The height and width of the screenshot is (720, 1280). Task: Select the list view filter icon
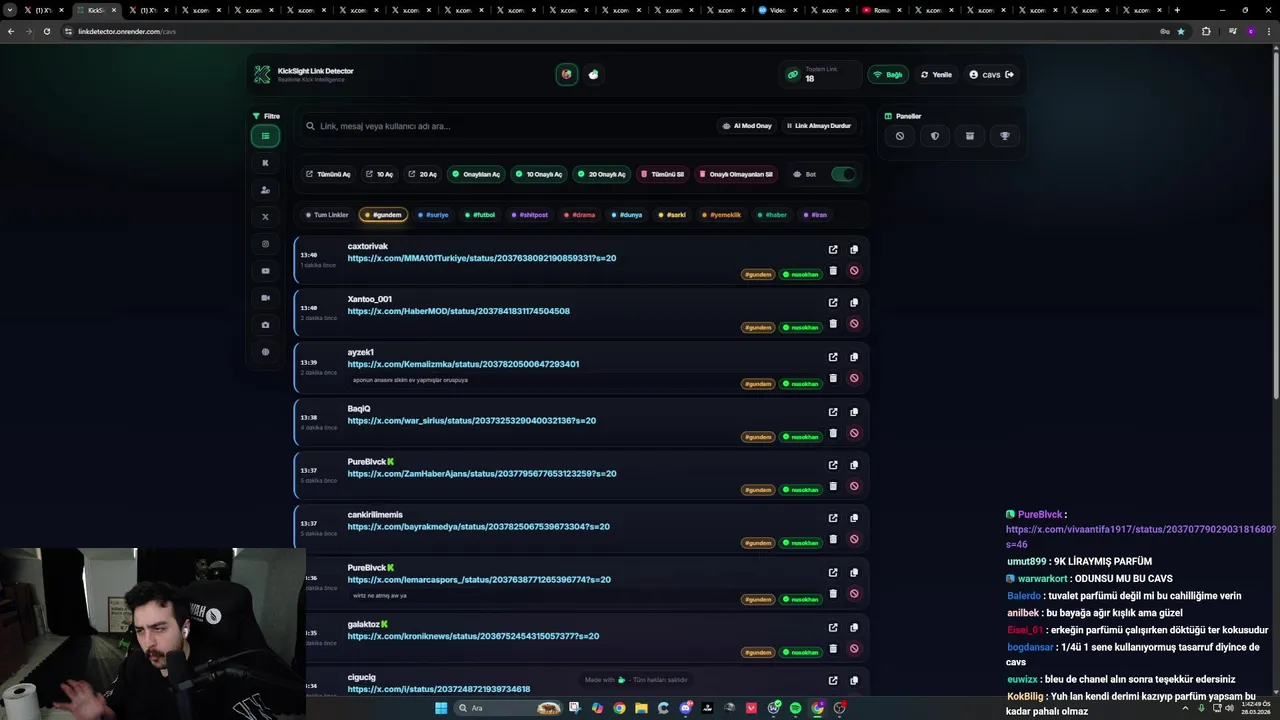tap(265, 136)
